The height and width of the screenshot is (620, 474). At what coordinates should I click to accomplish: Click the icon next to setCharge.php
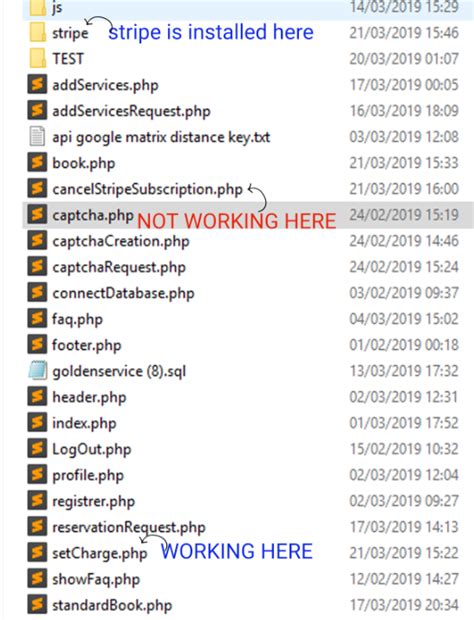[37, 553]
